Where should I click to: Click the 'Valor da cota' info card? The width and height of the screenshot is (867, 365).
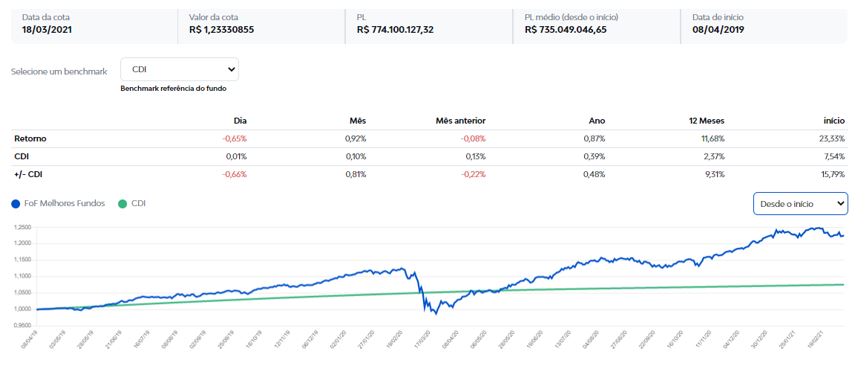click(x=261, y=26)
